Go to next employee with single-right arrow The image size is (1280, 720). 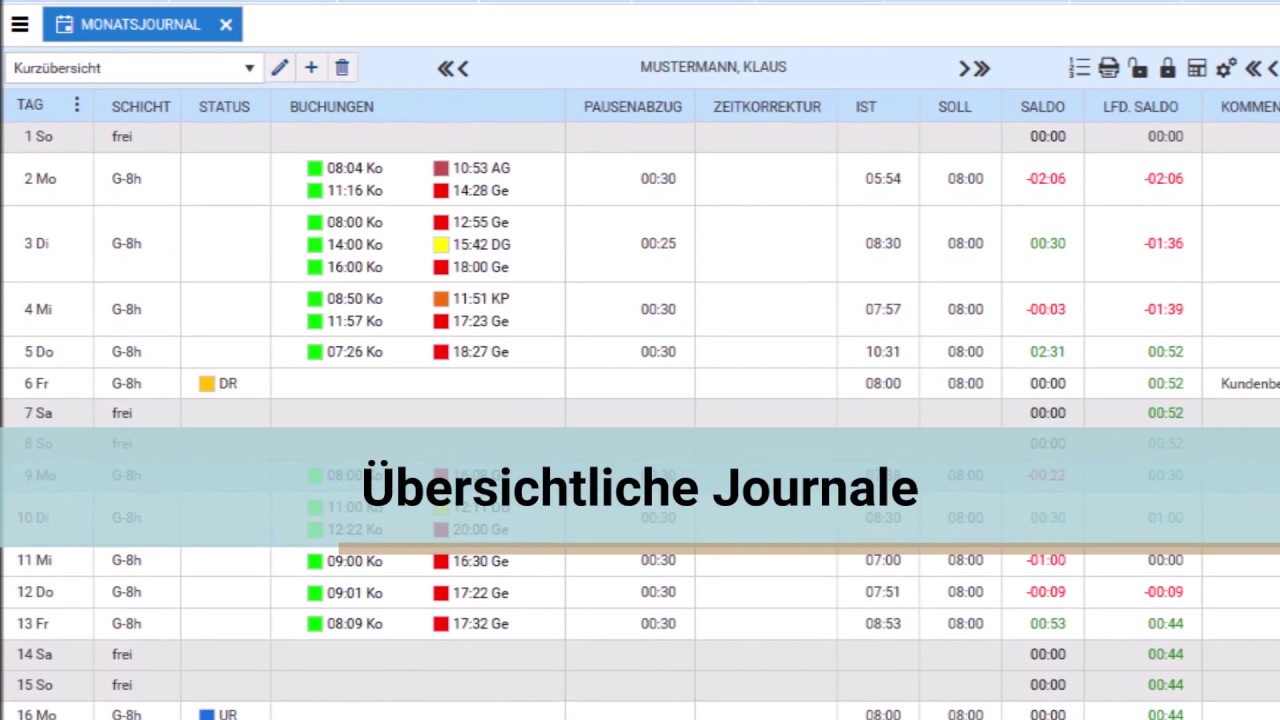click(964, 68)
